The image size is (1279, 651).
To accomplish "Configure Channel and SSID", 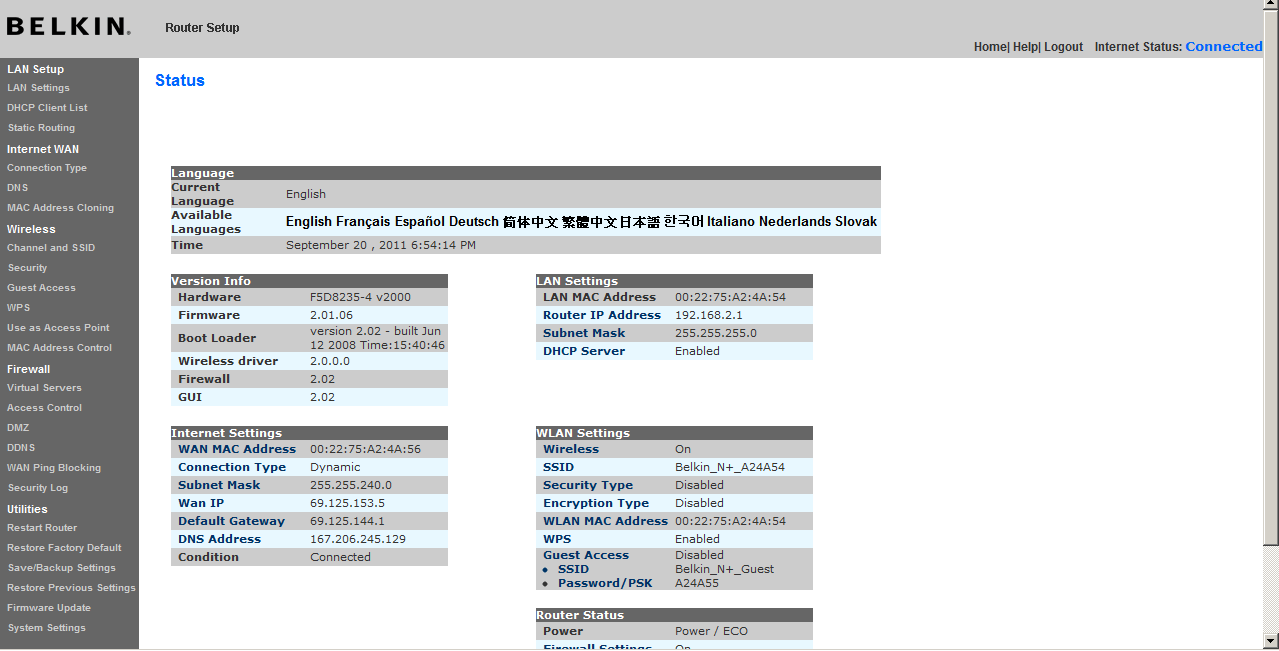I will (50, 247).
